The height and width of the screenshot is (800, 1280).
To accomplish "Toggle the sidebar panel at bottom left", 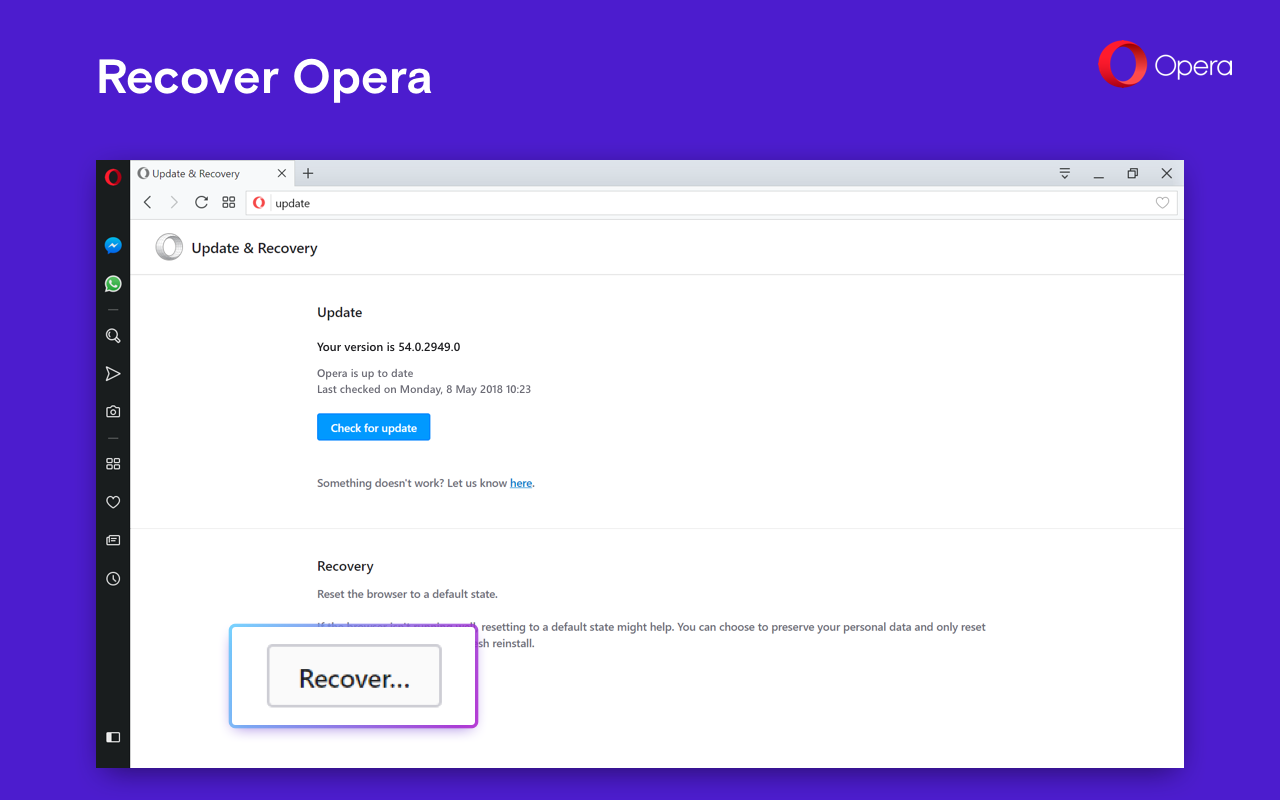I will [x=113, y=737].
